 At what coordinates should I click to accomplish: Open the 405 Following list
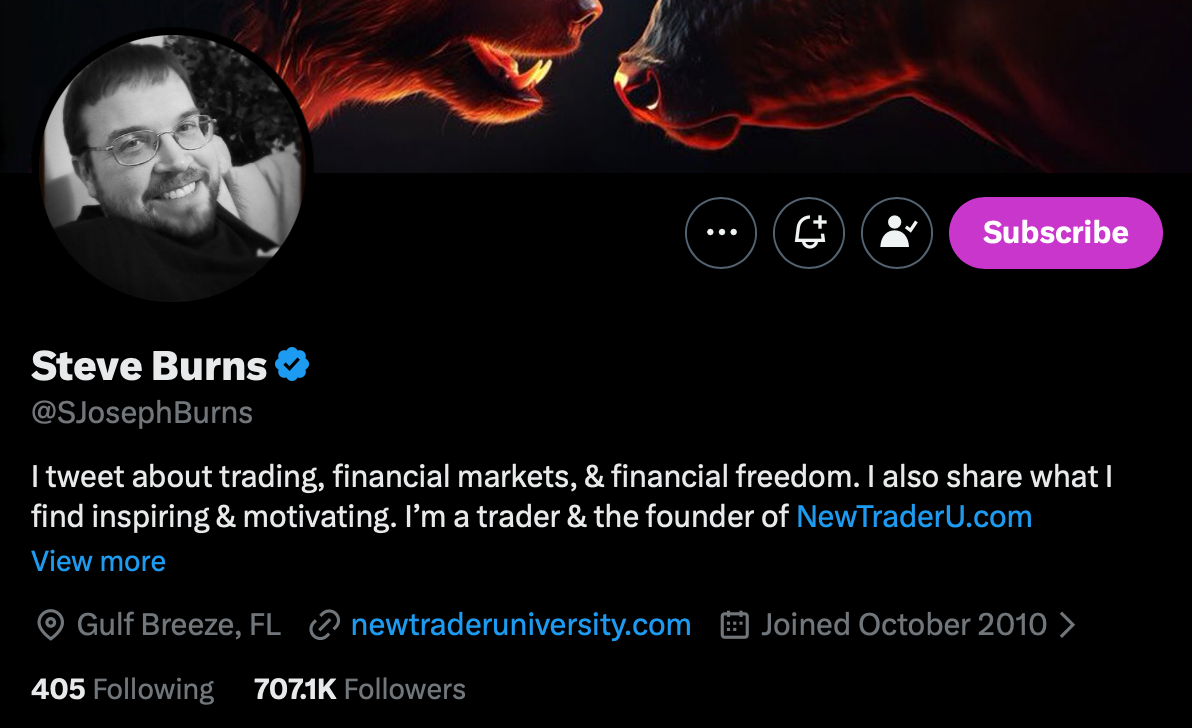(123, 689)
